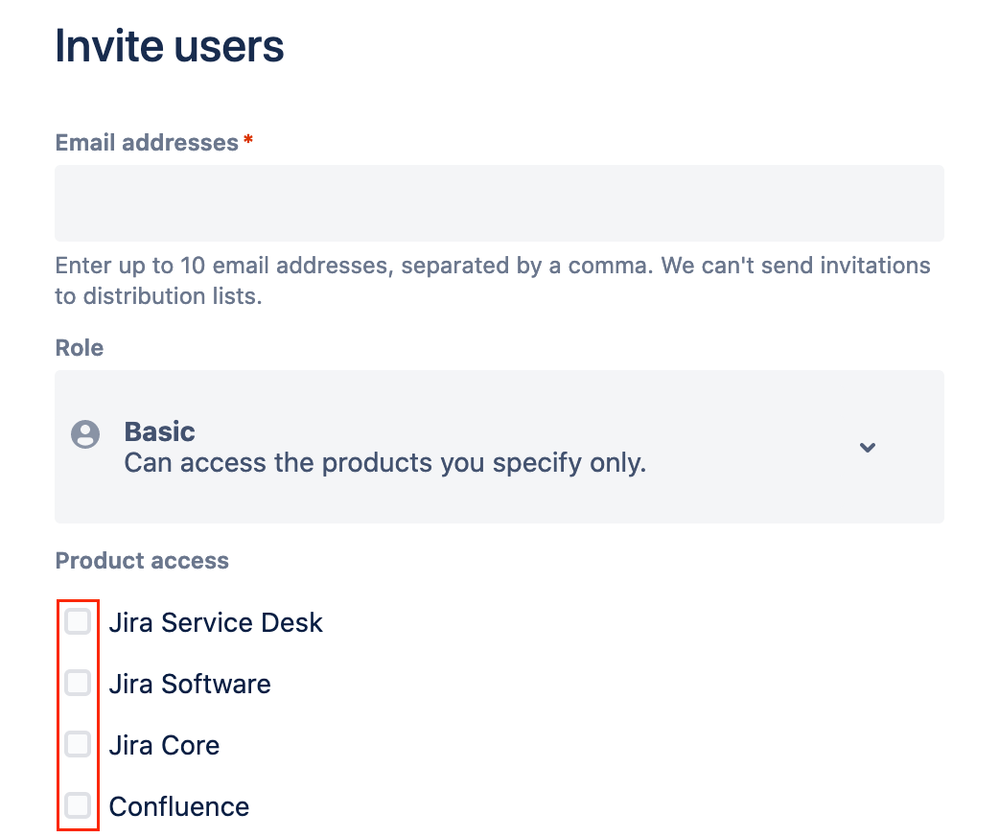Click the "Confluence" label text

coord(179,806)
